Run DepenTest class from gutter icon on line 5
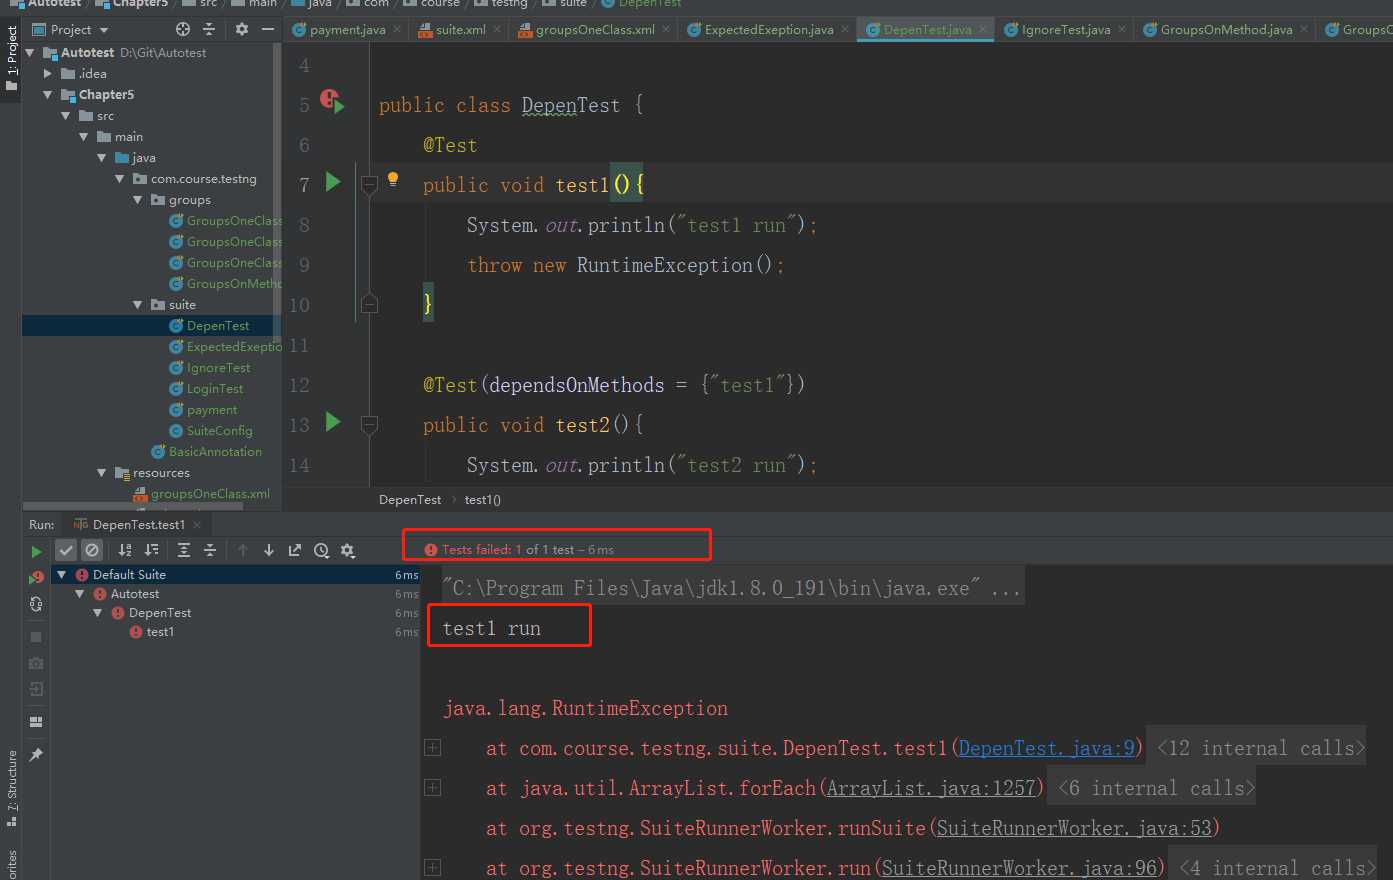Screen dimensions: 1393x880 [x=332, y=101]
